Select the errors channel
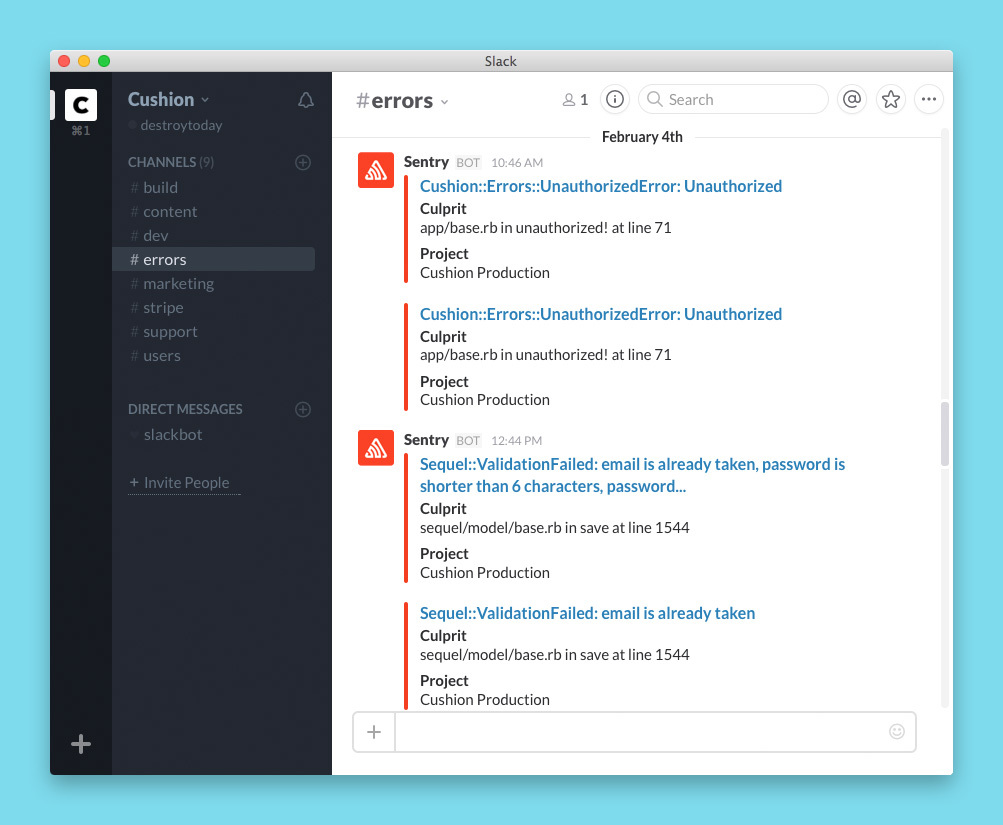This screenshot has width=1003, height=825. tap(214, 260)
